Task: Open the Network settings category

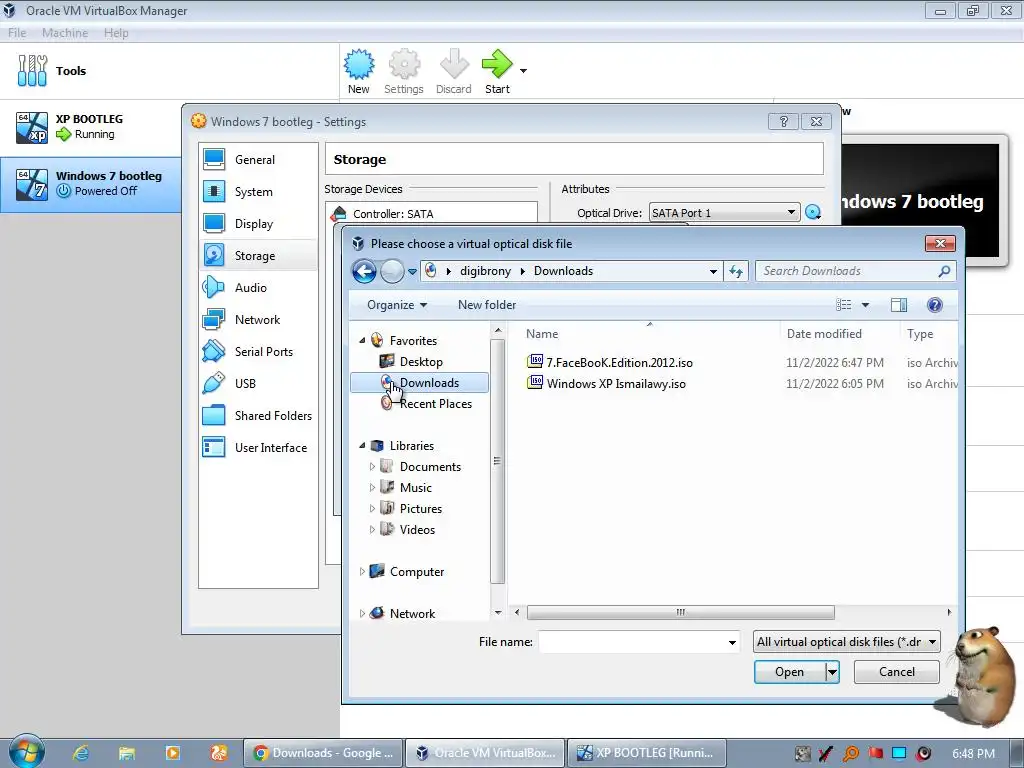Action: point(259,319)
